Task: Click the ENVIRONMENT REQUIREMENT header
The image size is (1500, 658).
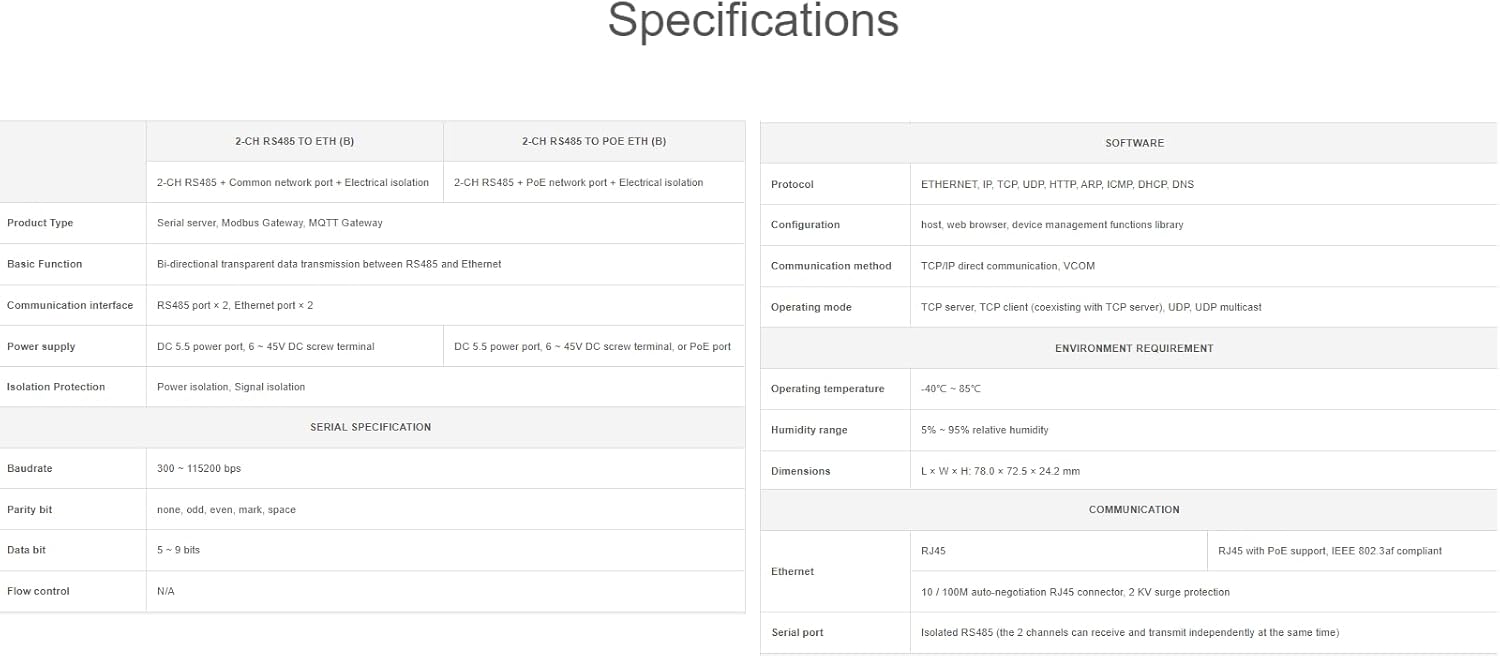Action: click(1134, 348)
